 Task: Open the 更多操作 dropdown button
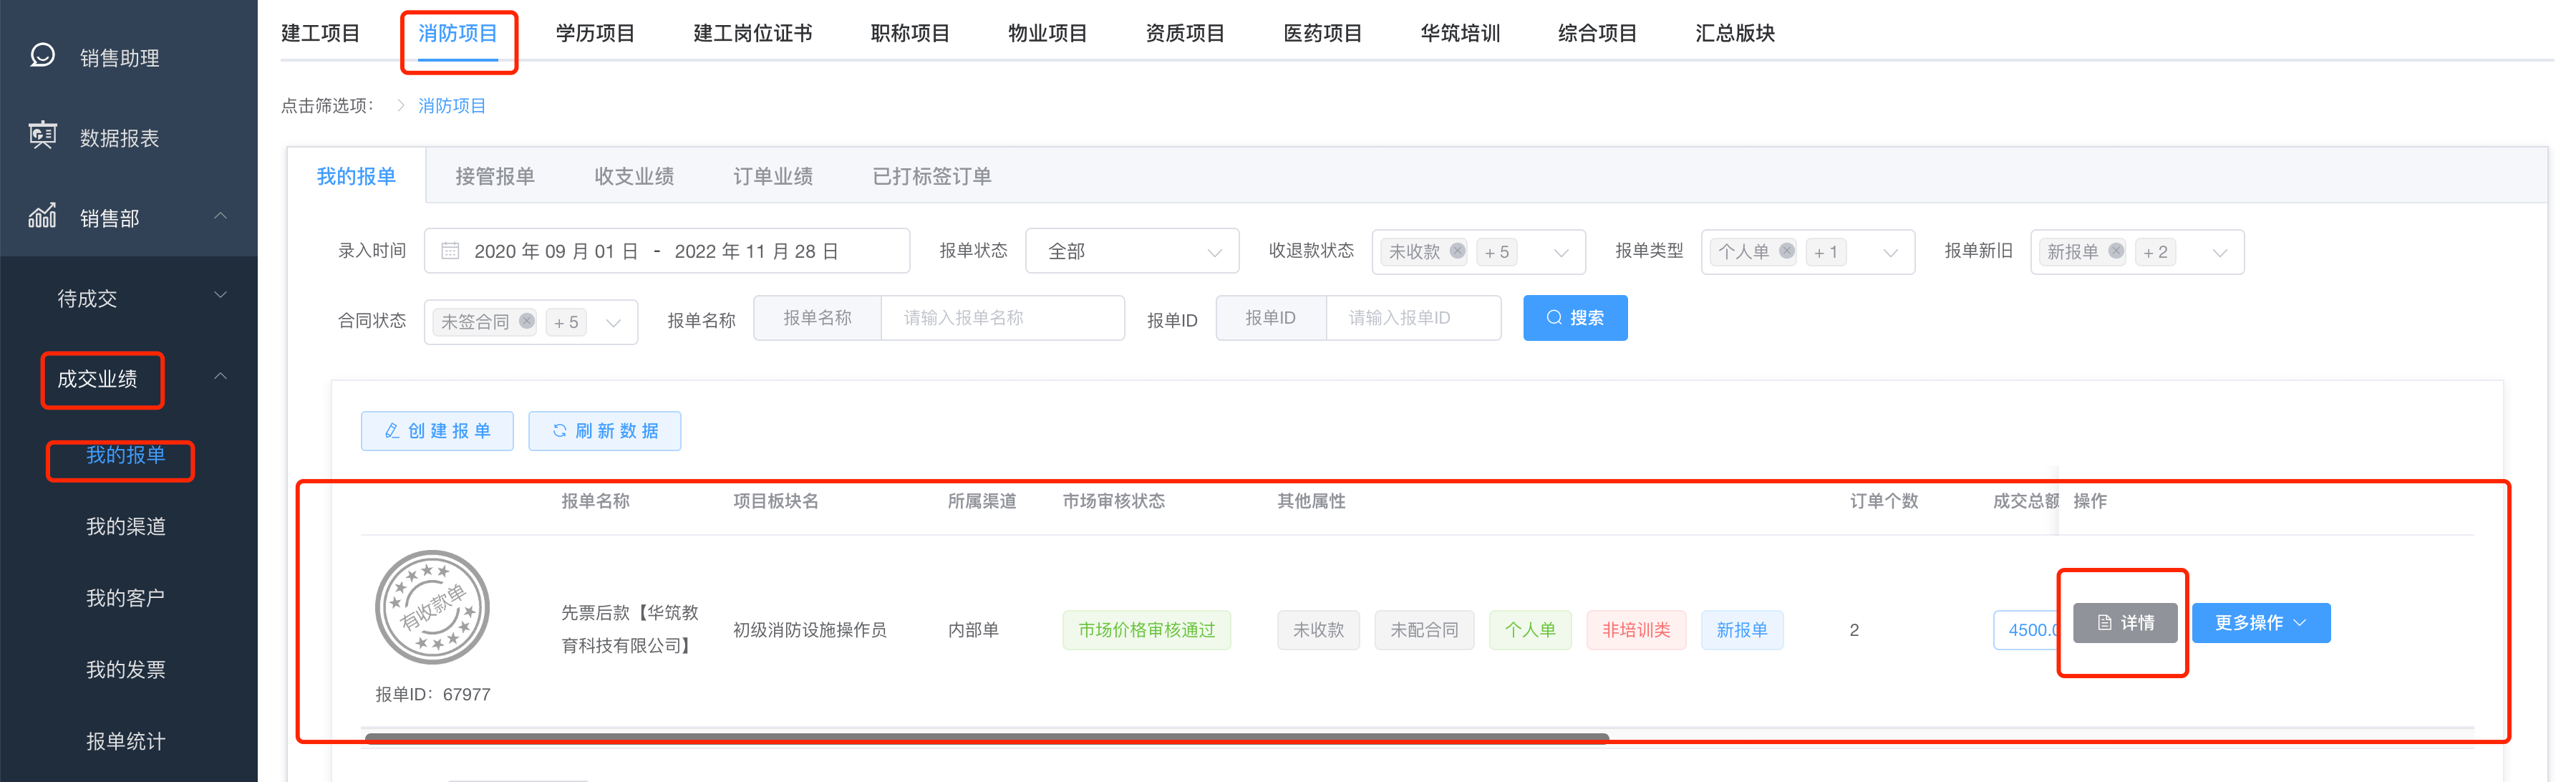(2260, 623)
